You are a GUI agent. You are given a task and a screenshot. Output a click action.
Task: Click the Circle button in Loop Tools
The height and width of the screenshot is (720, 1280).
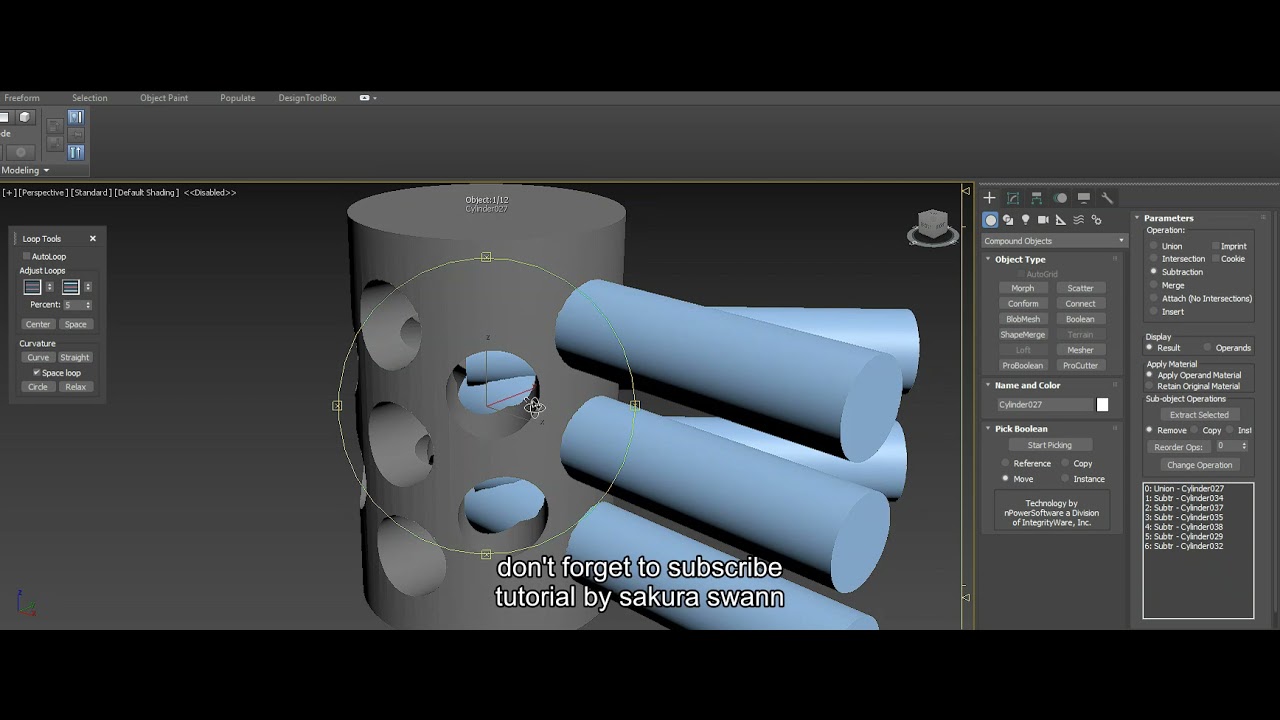(x=38, y=387)
